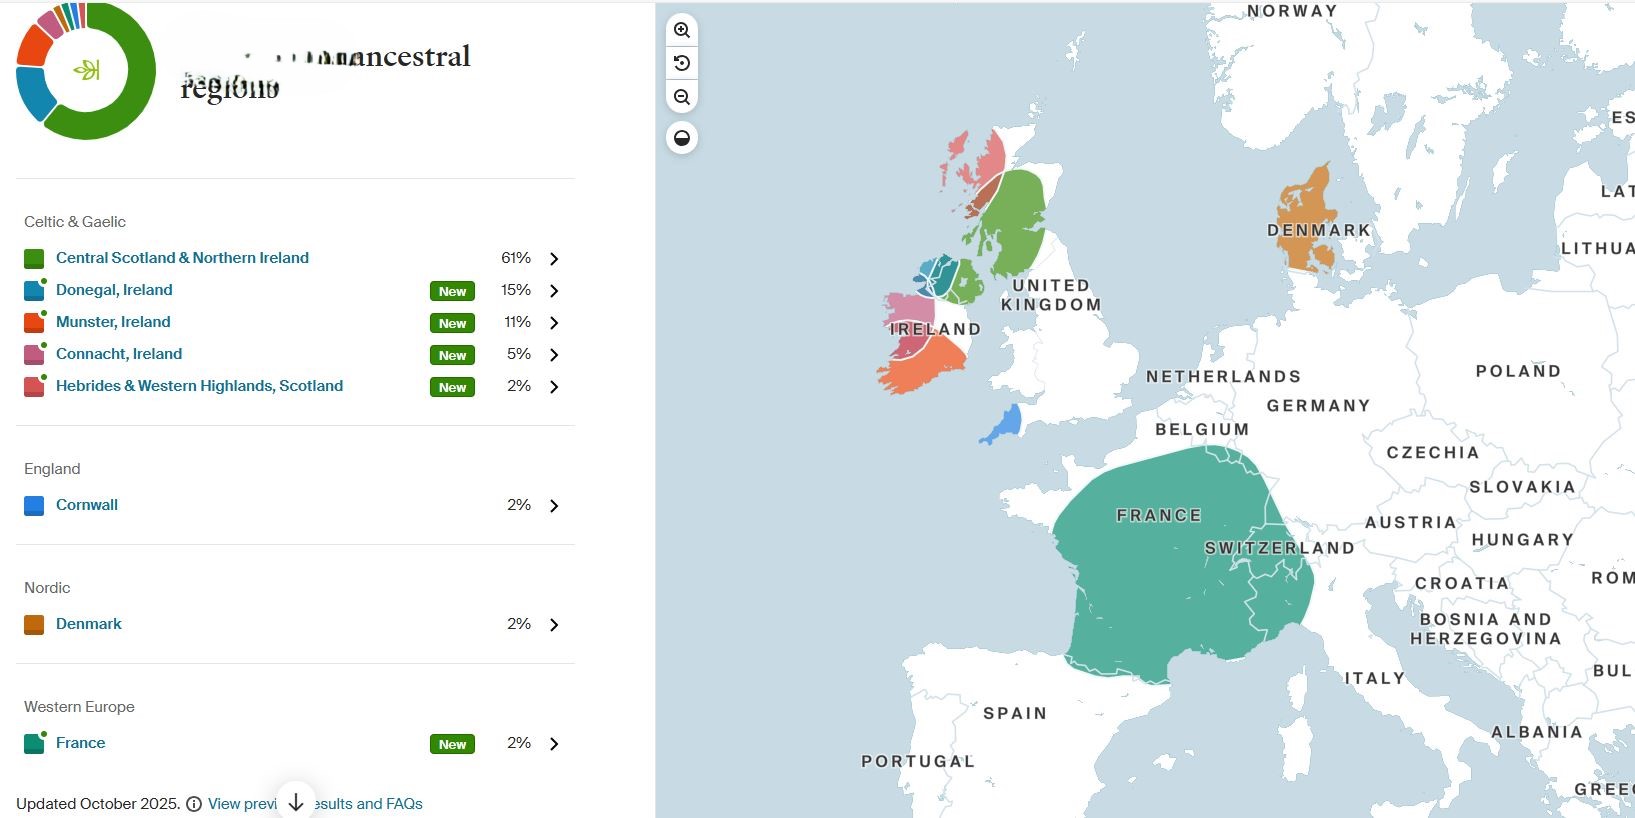Click the orange Denmark color swatch

(x=34, y=625)
